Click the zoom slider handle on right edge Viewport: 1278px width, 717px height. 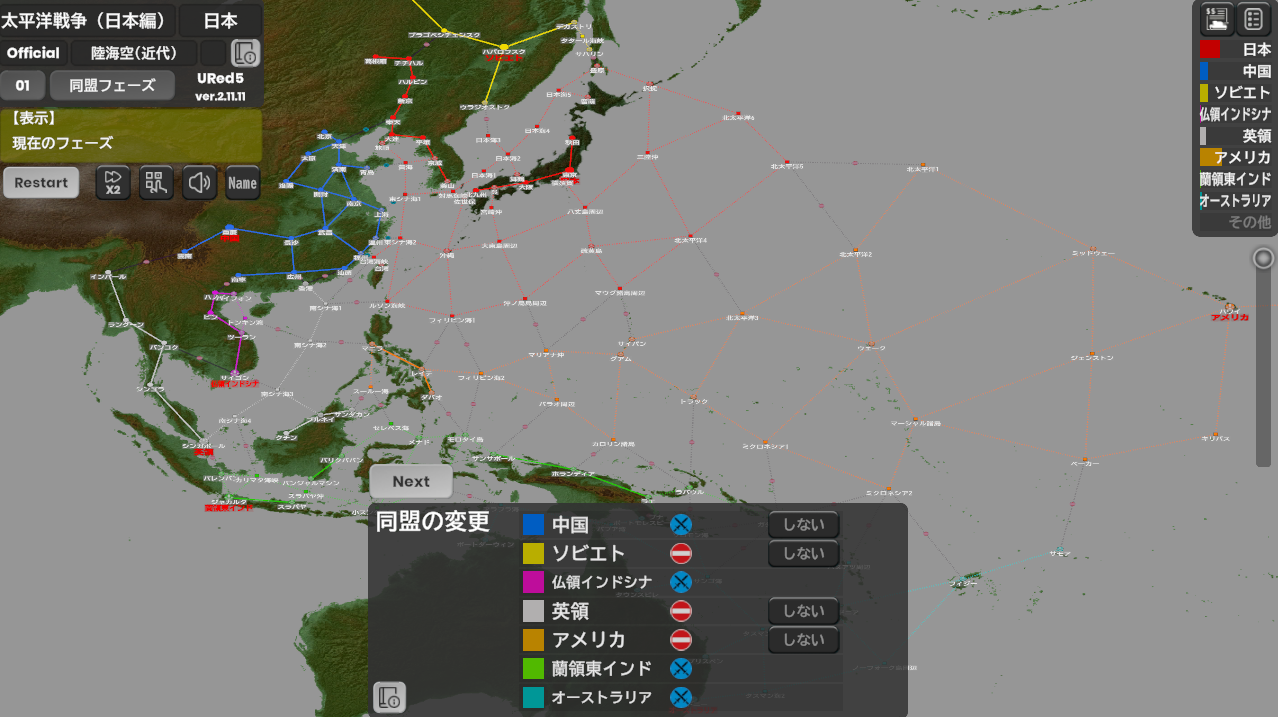coord(1264,258)
